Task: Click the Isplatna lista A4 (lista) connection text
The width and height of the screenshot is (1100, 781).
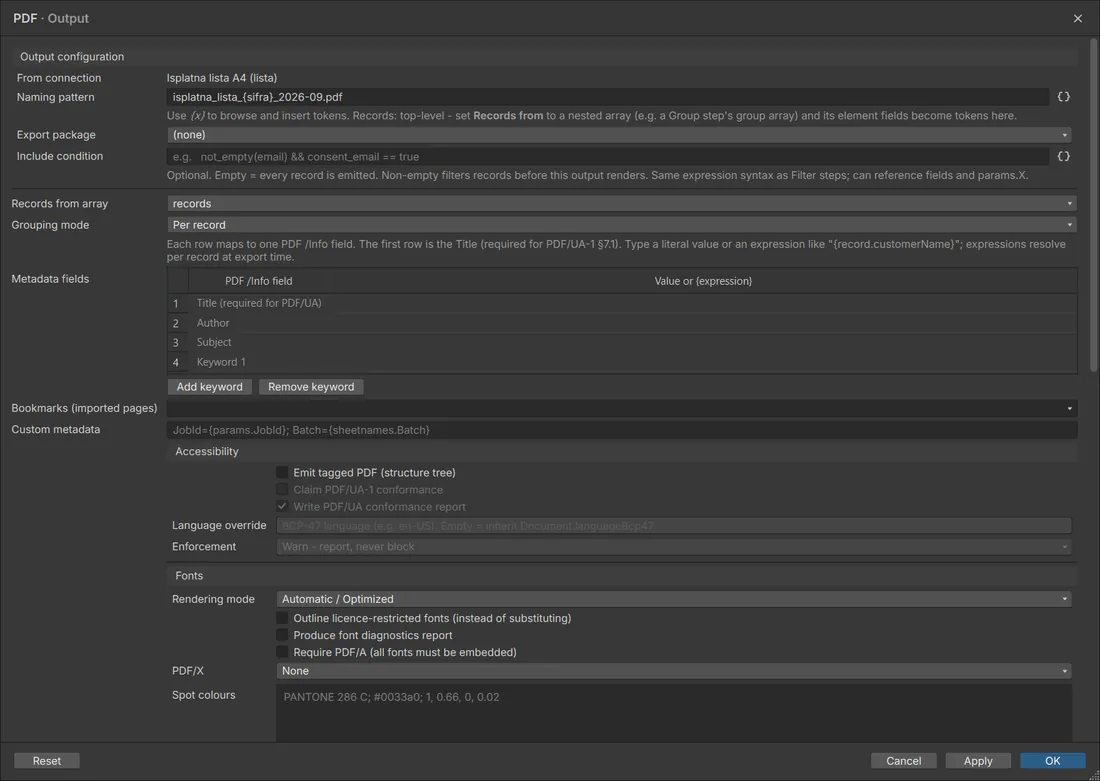Action: pyautogui.click(x=222, y=78)
